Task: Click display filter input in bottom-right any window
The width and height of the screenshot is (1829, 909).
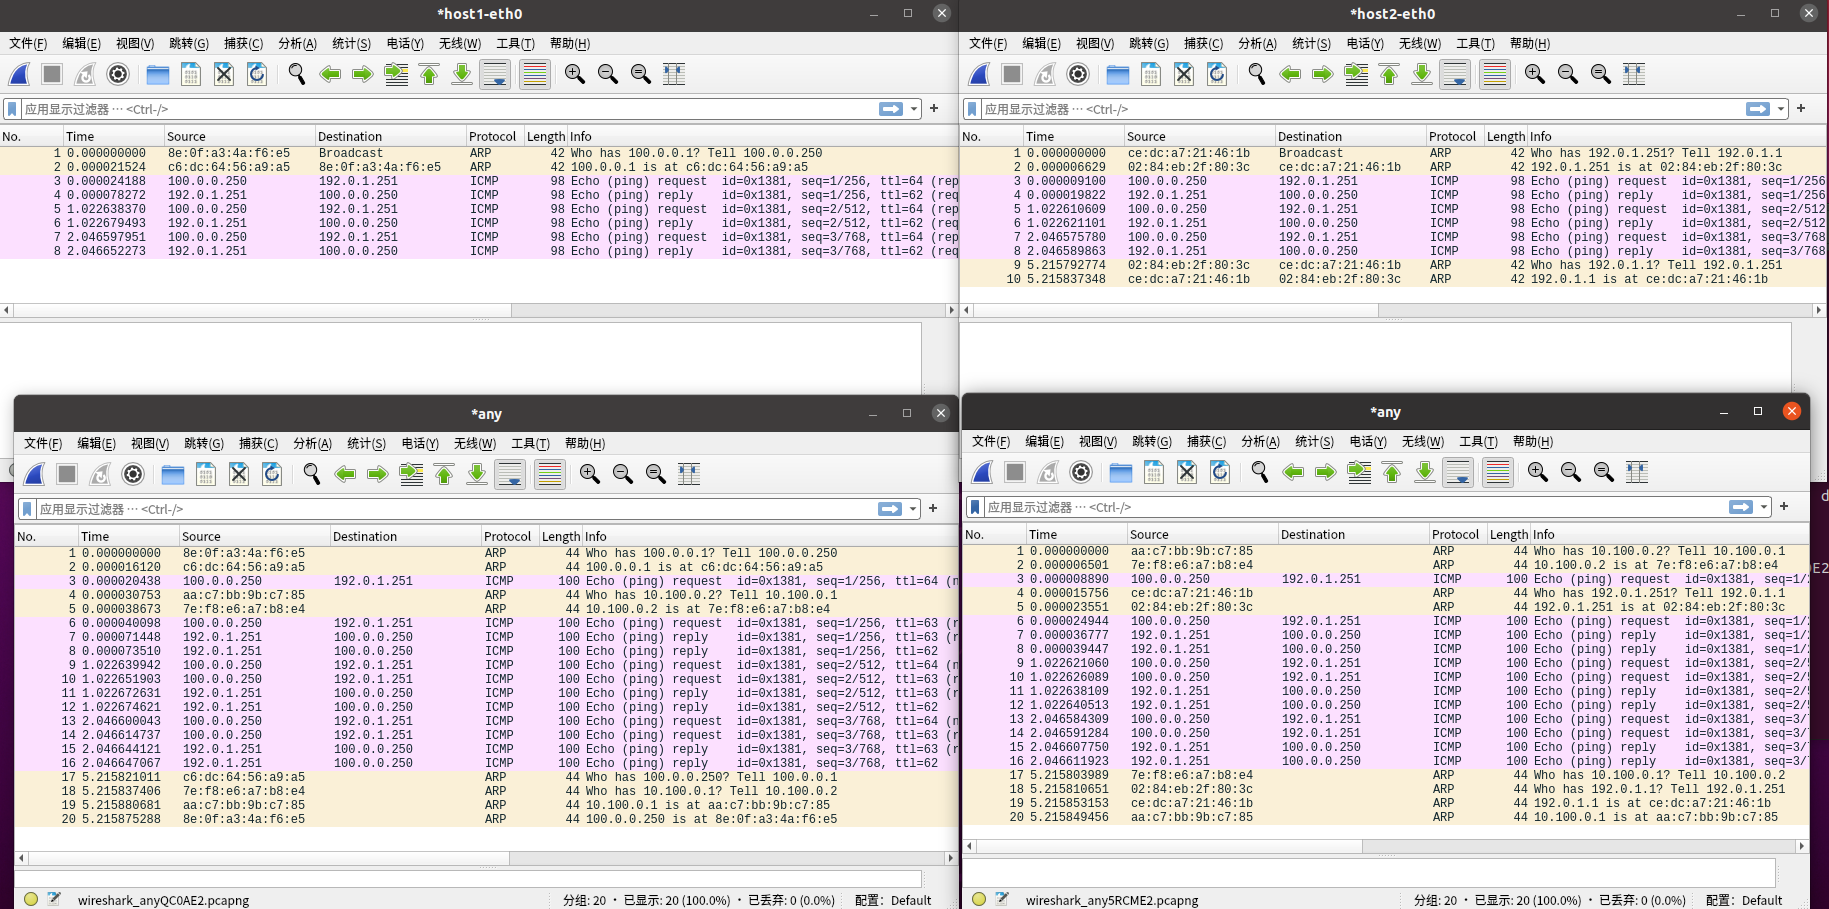Action: 1356,507
